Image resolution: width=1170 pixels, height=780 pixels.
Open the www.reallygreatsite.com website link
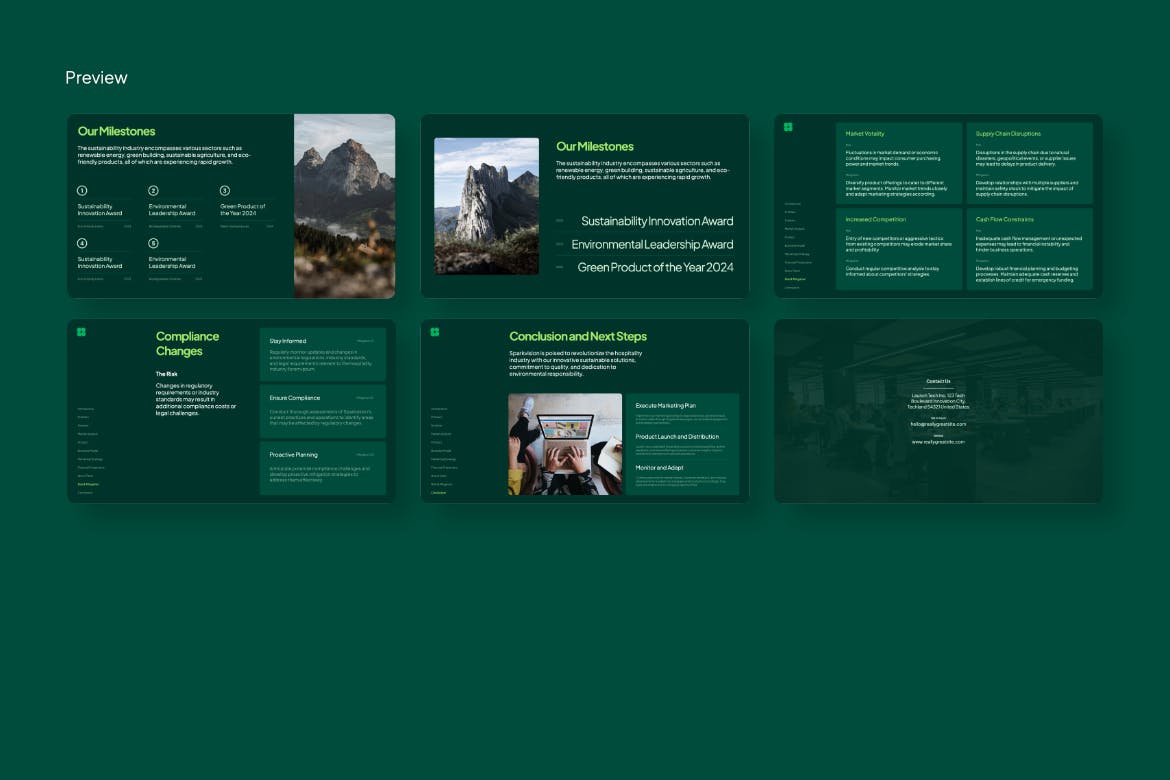pos(938,442)
